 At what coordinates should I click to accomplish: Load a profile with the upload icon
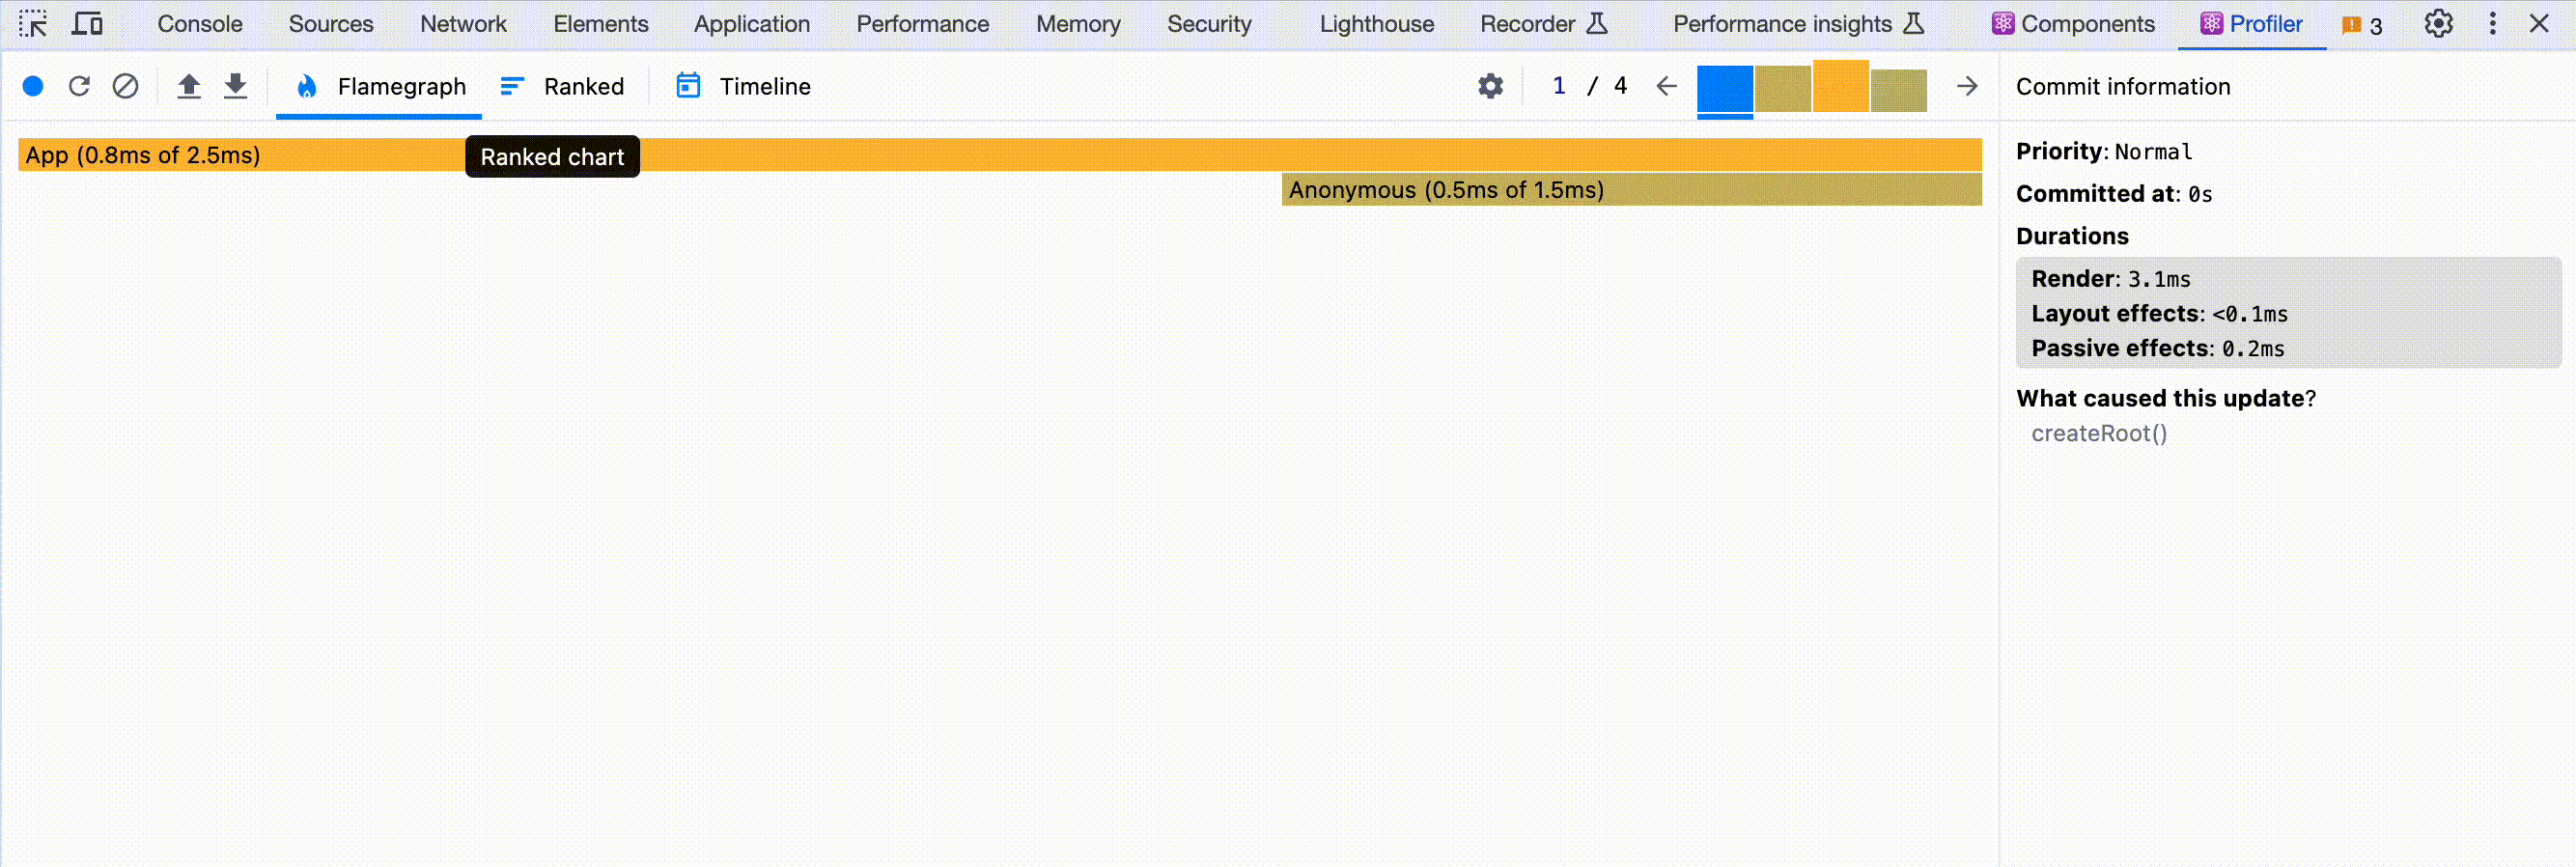[x=189, y=87]
